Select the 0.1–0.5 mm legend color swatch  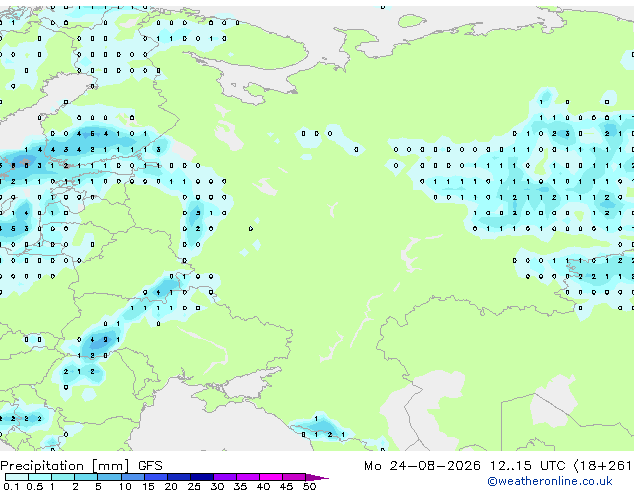pos(17,477)
